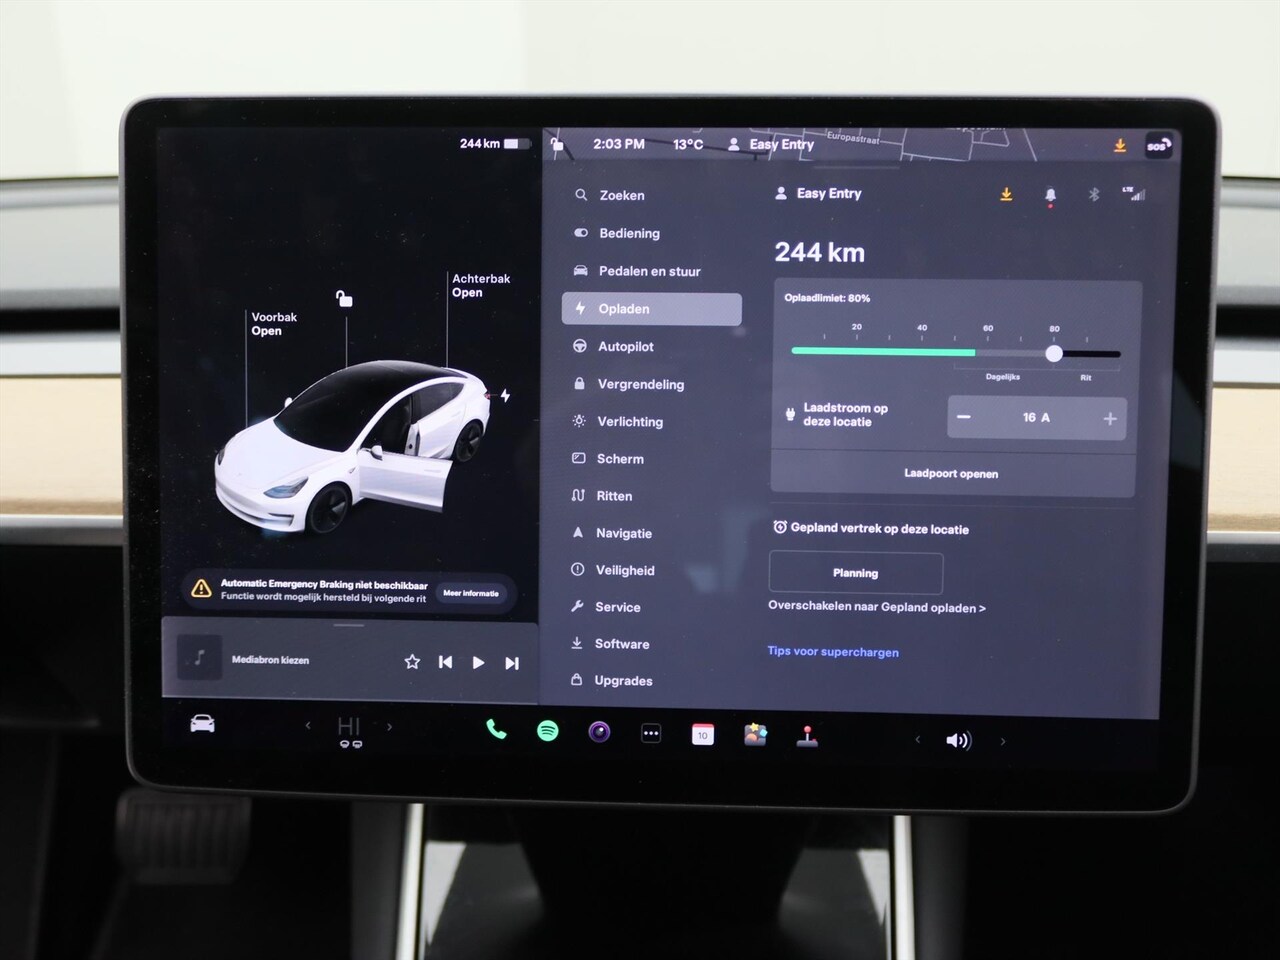Image resolution: width=1280 pixels, height=960 pixels.
Task: Open the camera app icon
Action: point(599,732)
